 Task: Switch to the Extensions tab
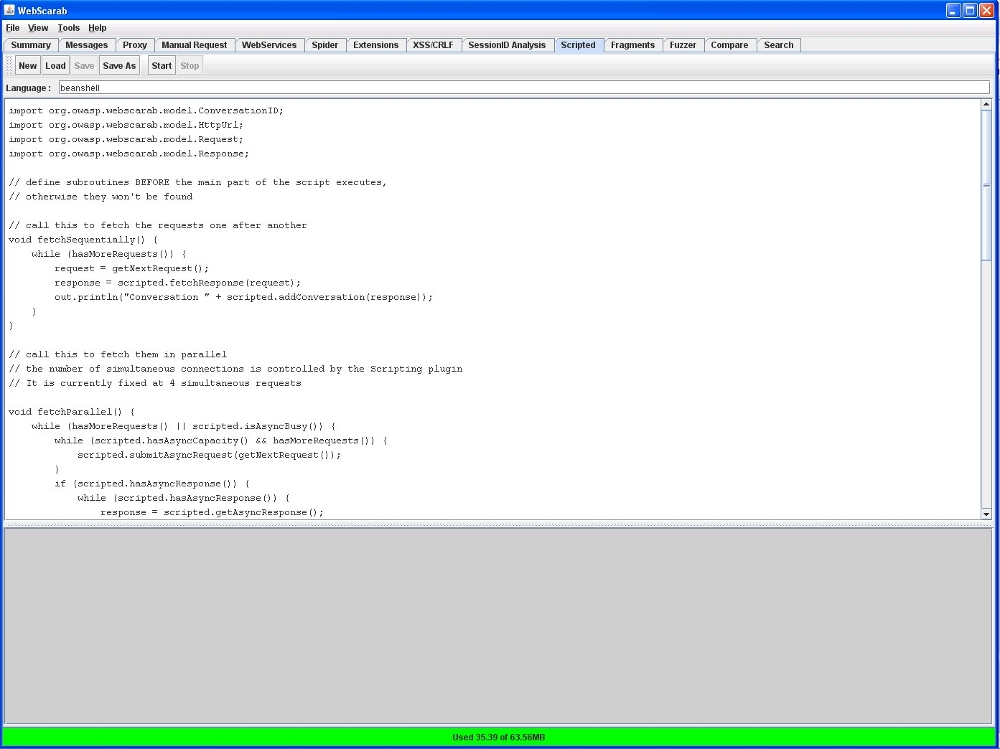pyautogui.click(x=376, y=45)
